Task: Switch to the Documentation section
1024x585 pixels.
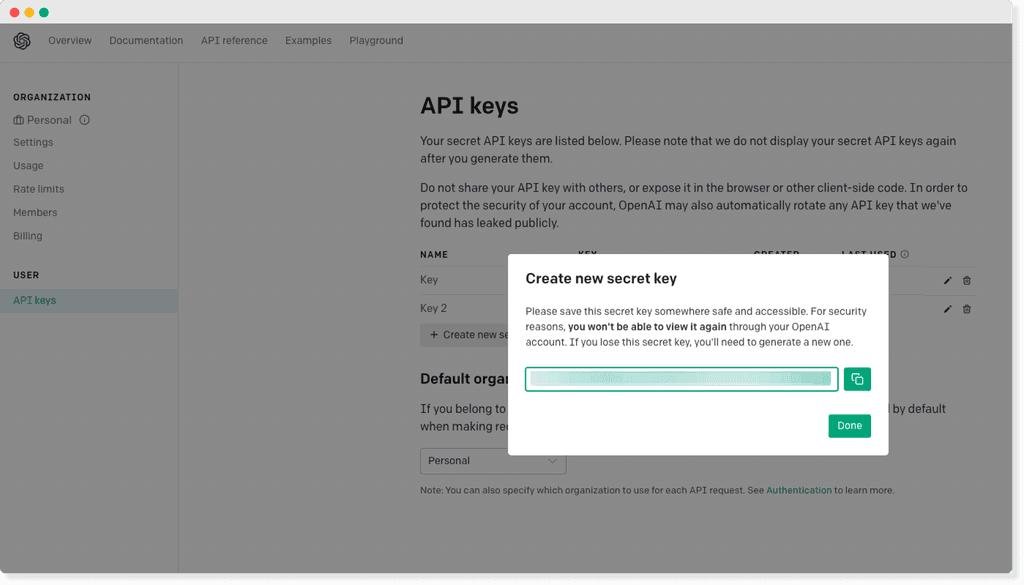Action: [x=146, y=40]
